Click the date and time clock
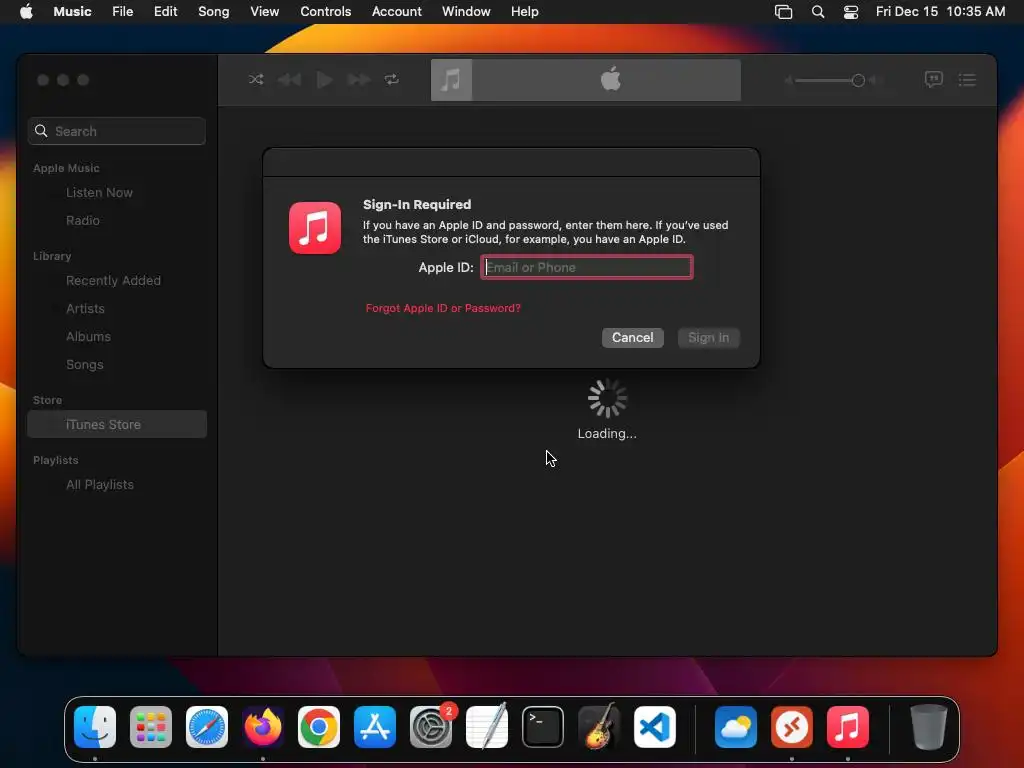The height and width of the screenshot is (768, 1024). click(x=940, y=12)
